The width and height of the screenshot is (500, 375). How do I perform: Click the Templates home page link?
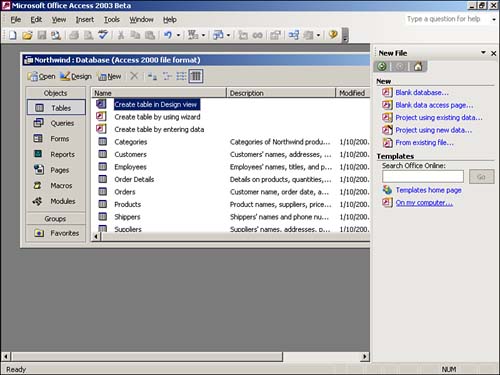pos(428,190)
